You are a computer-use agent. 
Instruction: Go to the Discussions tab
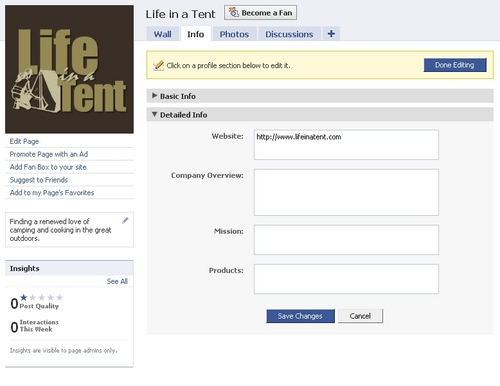click(x=289, y=34)
